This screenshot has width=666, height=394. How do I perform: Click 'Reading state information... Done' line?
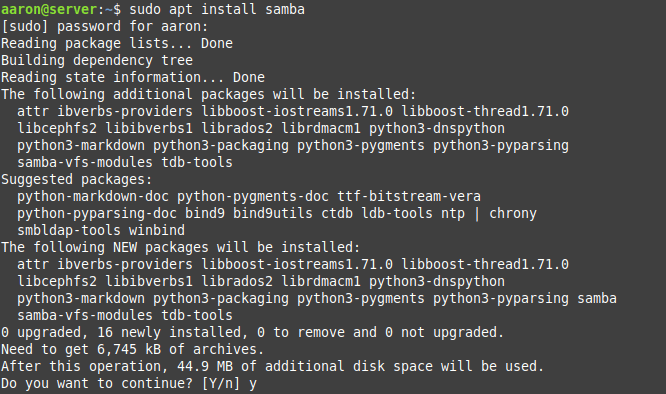133,77
